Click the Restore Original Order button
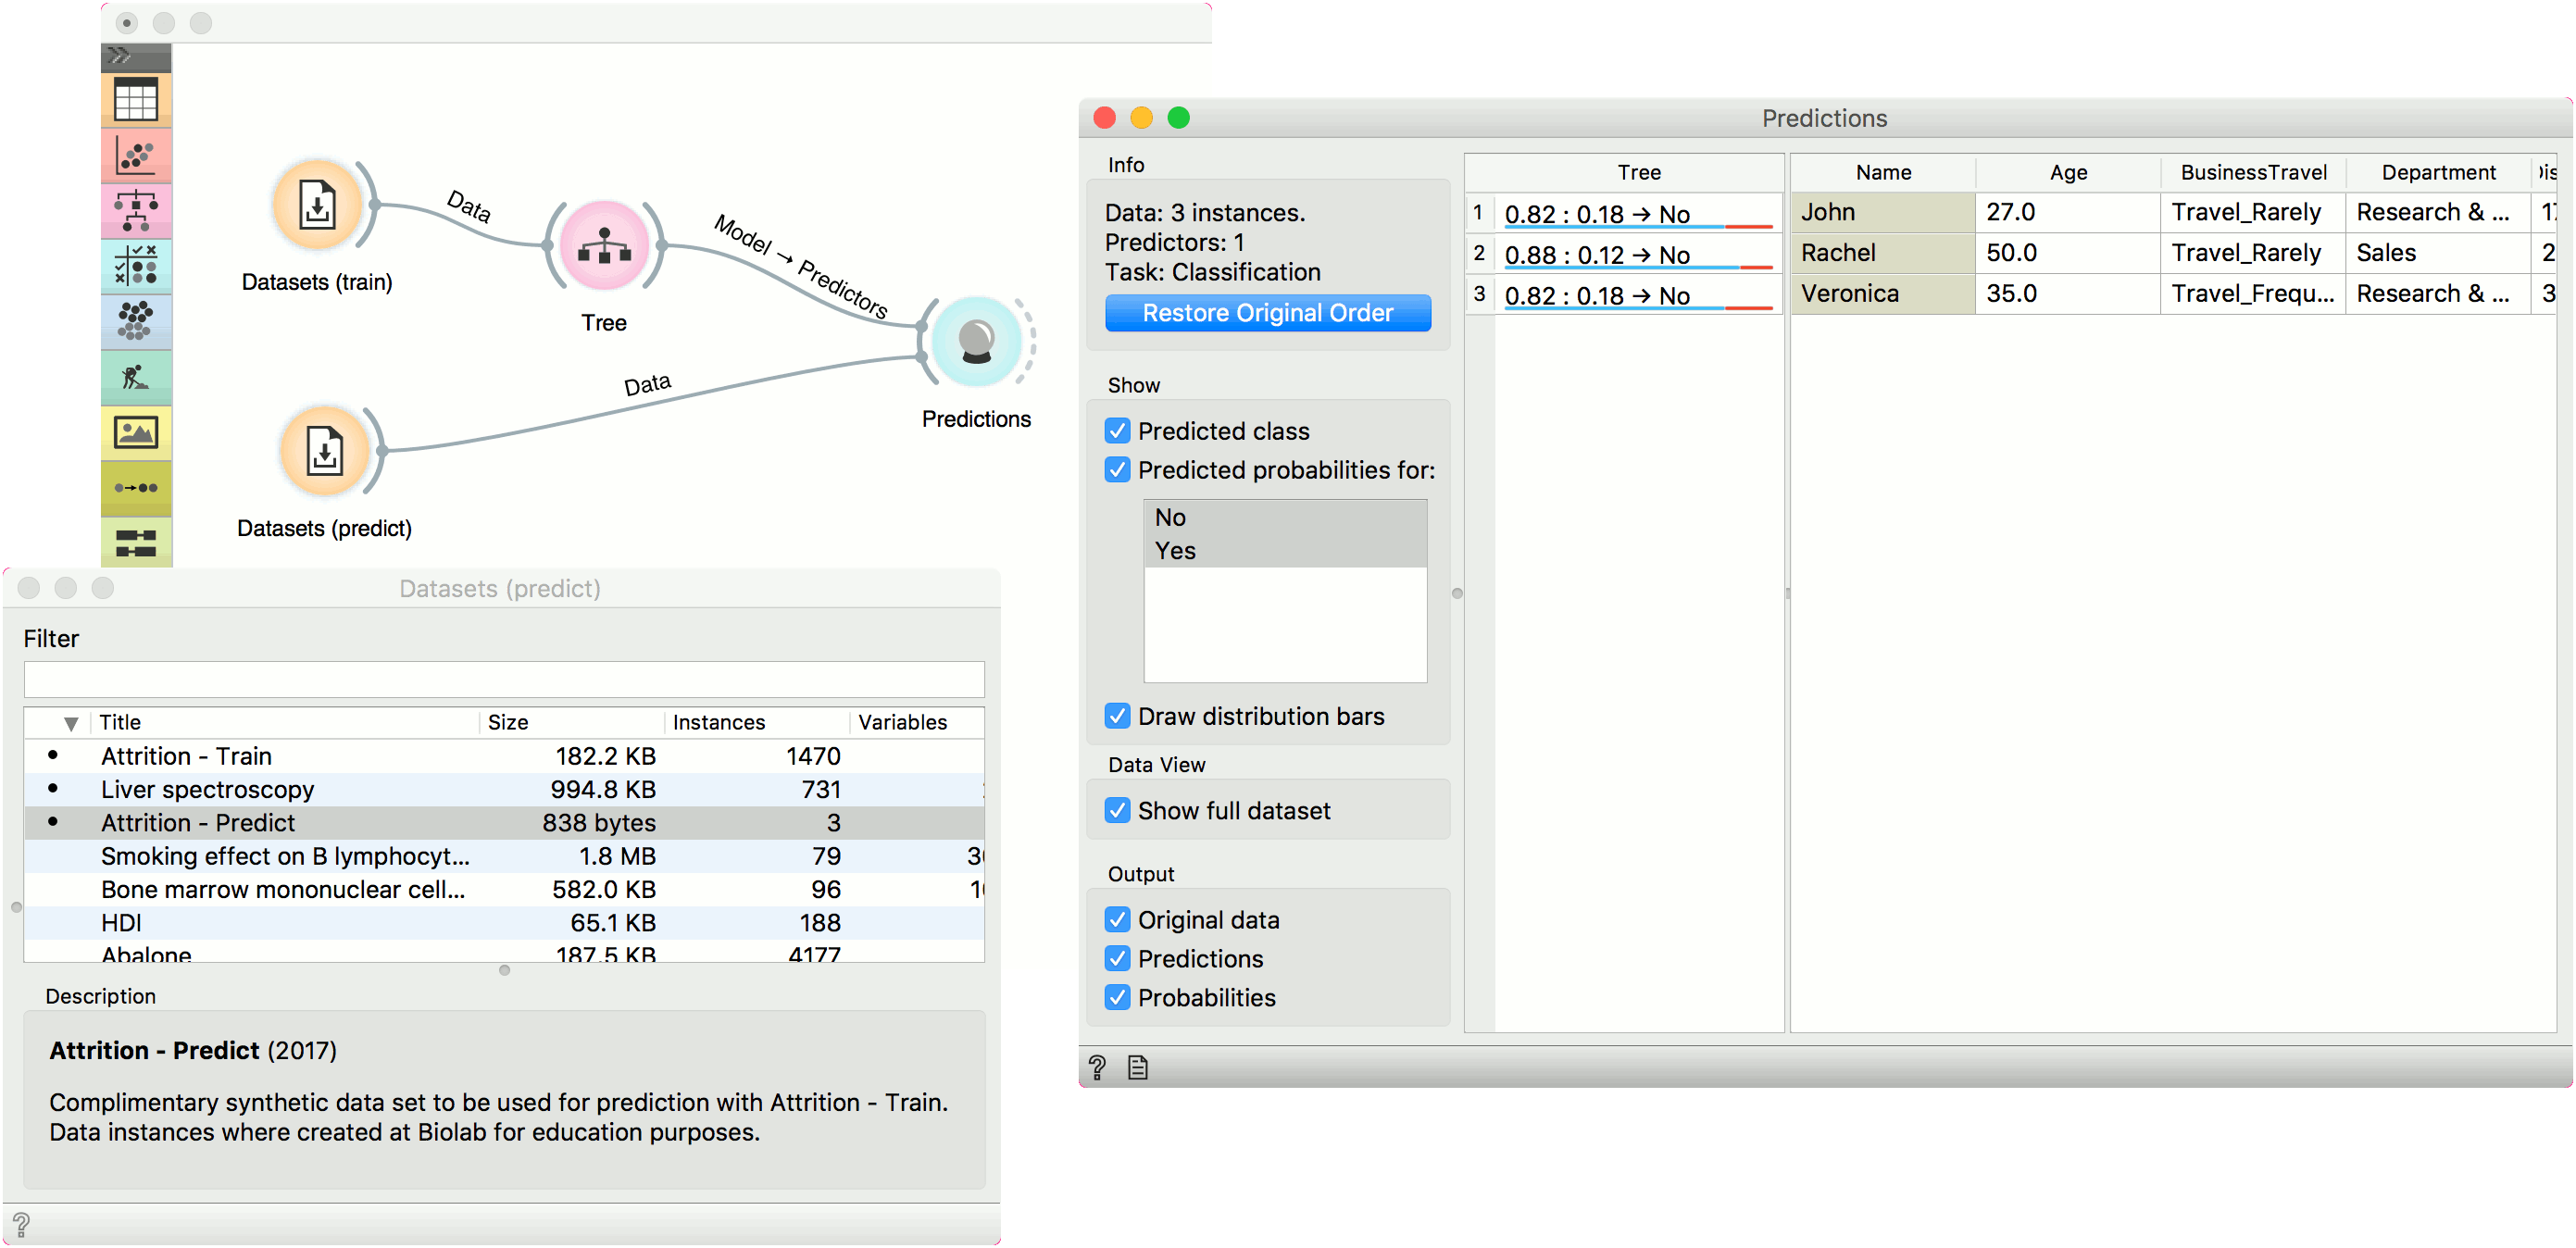Viewport: 2576px width, 1248px height. tap(1267, 313)
